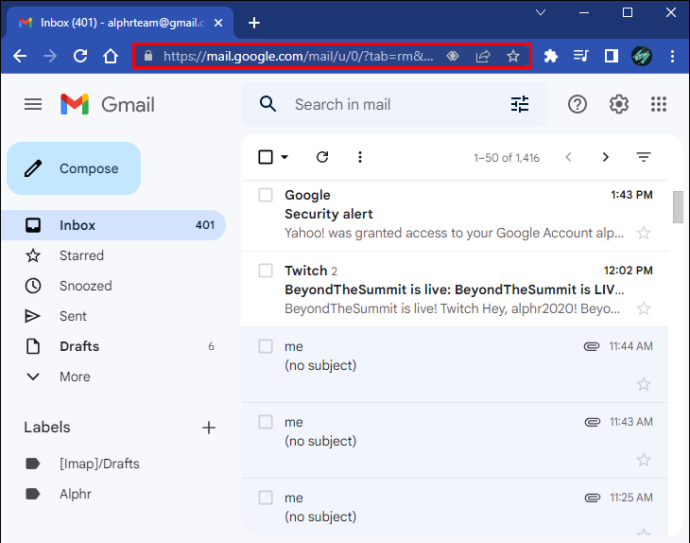This screenshot has height=543, width=690.
Task: Go to newer emails page arrow
Action: tap(568, 157)
